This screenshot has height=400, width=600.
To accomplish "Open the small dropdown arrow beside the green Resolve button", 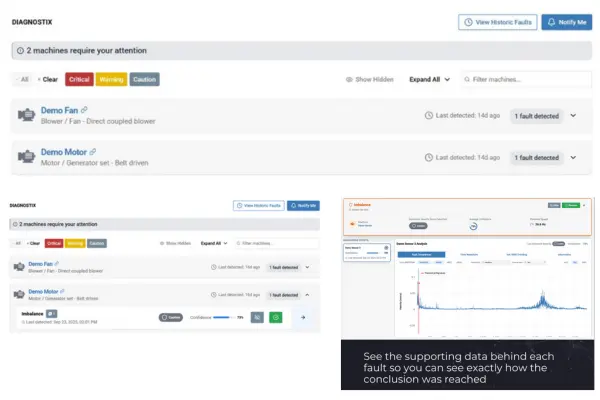I will [584, 206].
